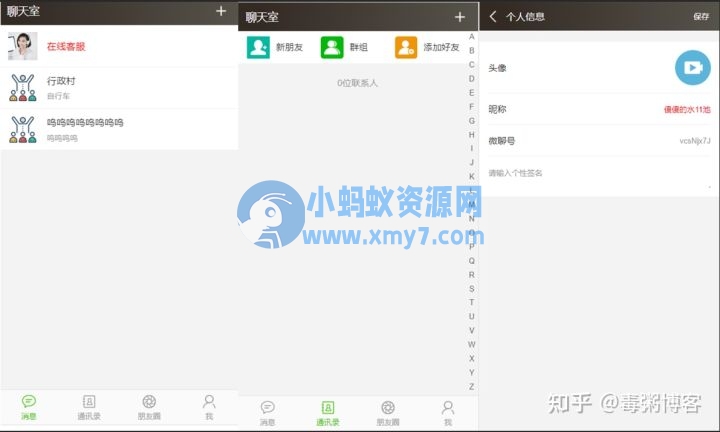Jump to letter G in index bar
The width and height of the screenshot is (720, 432).
(x=472, y=121)
